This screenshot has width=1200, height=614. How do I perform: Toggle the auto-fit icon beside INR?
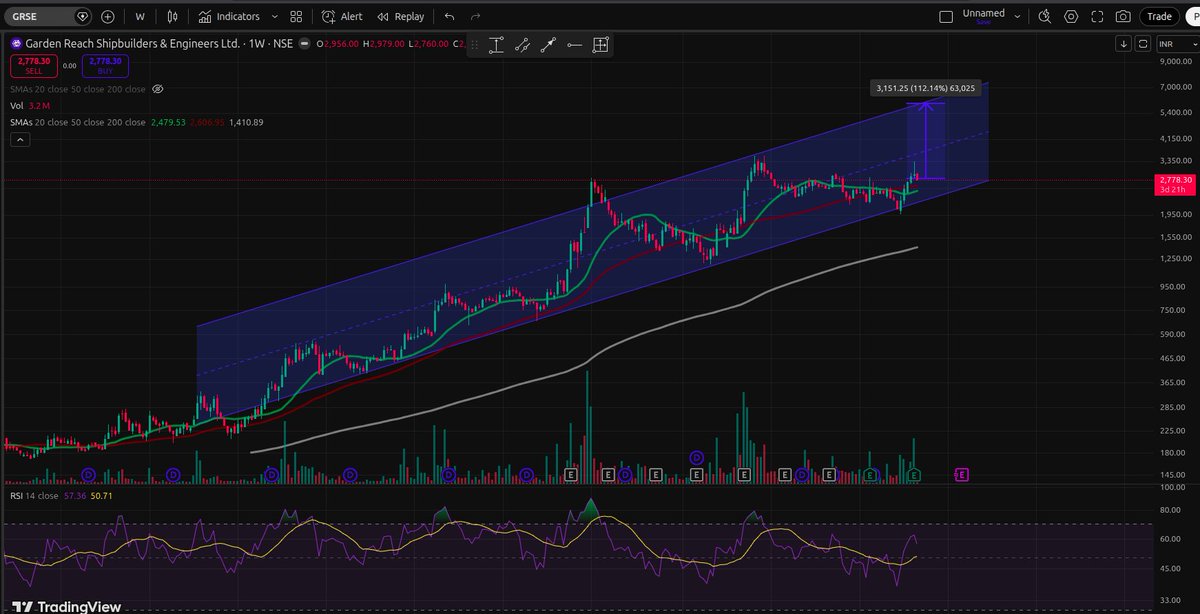[1143, 44]
